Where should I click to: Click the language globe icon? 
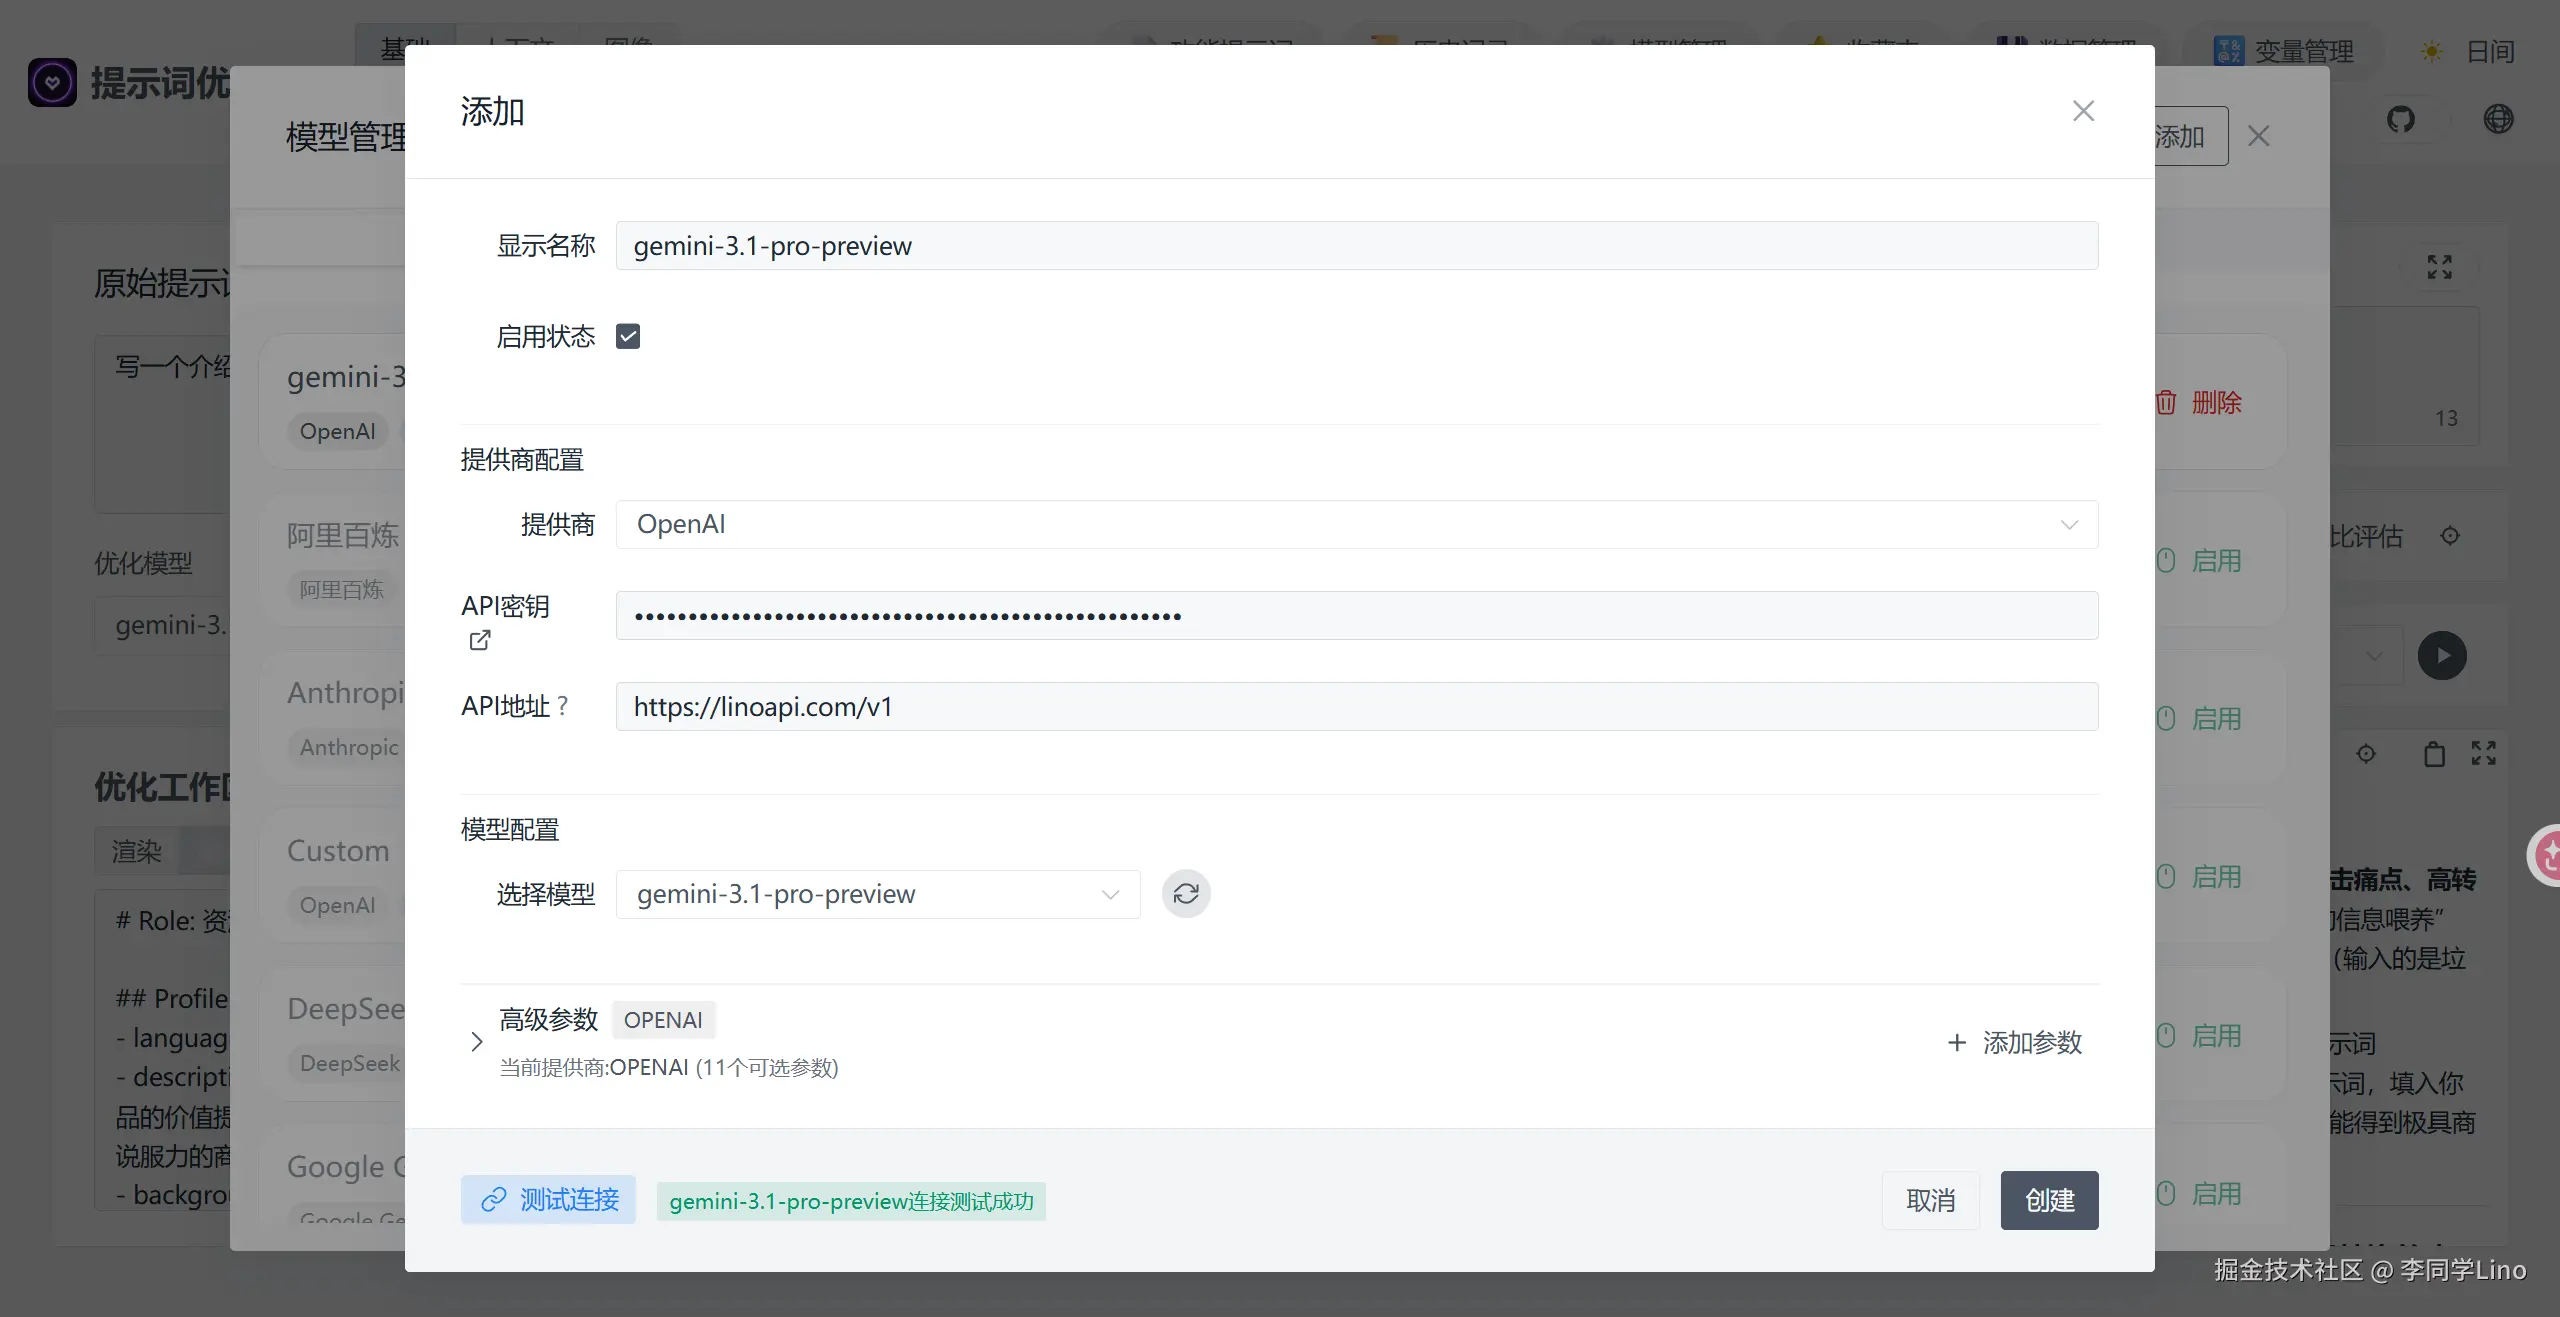pyautogui.click(x=2498, y=120)
